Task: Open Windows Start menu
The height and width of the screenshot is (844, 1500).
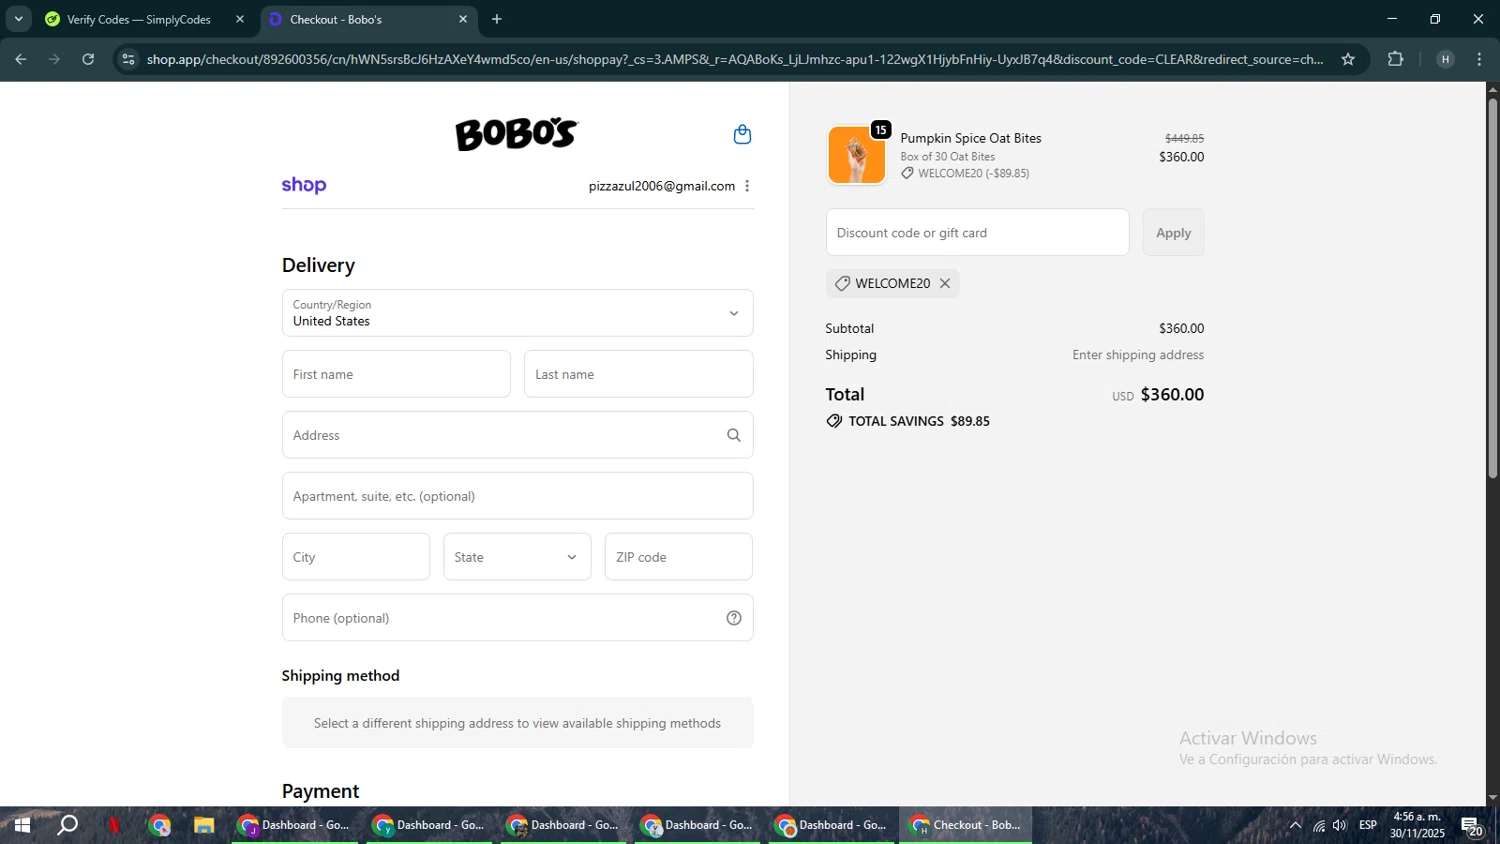Action: pyautogui.click(x=21, y=825)
